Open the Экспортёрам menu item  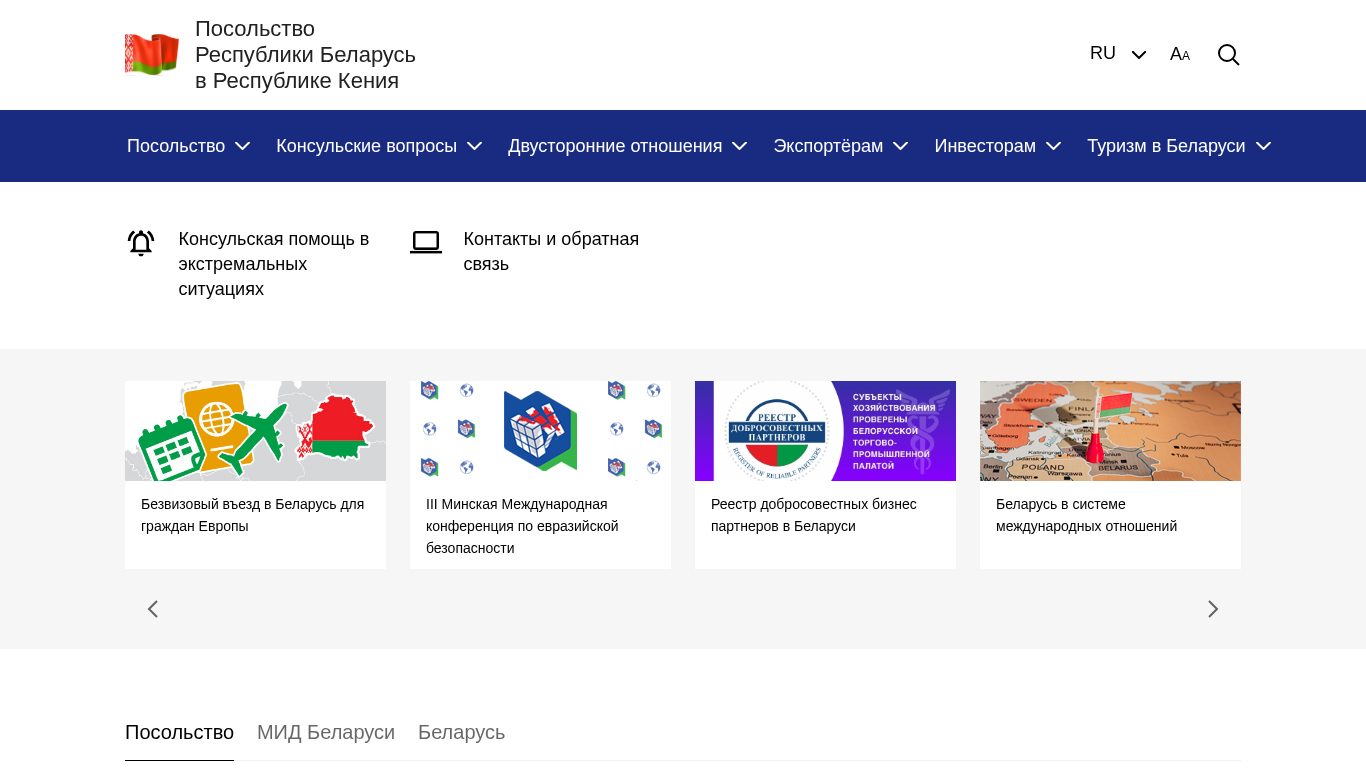[x=840, y=146]
